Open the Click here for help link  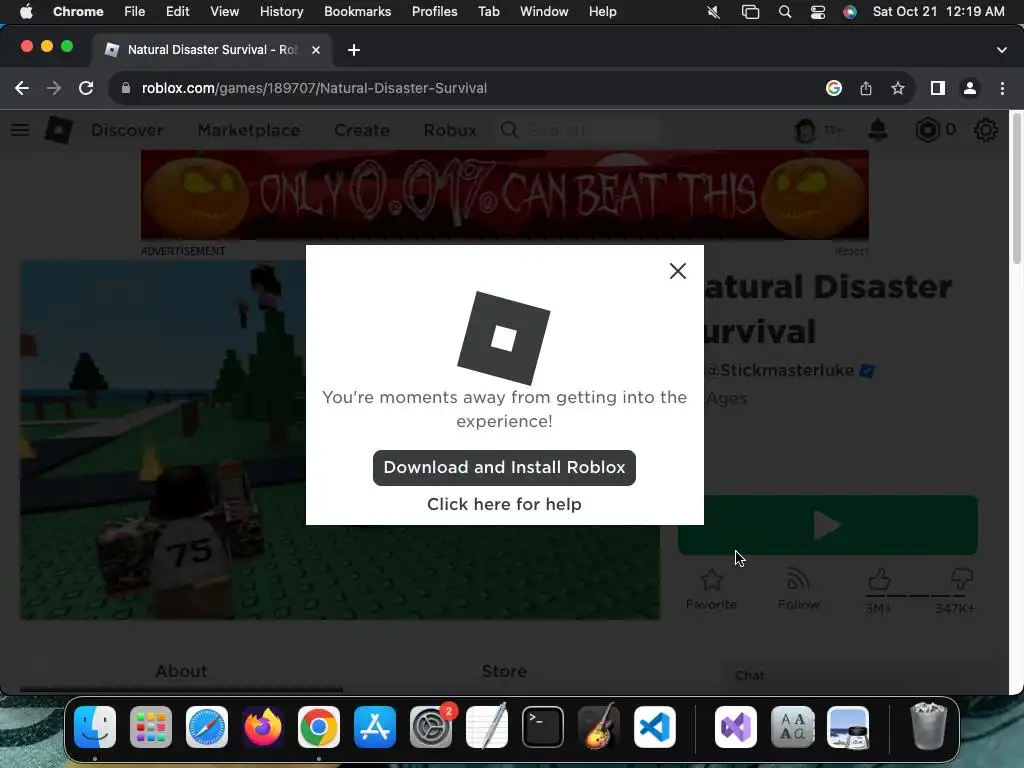click(504, 504)
